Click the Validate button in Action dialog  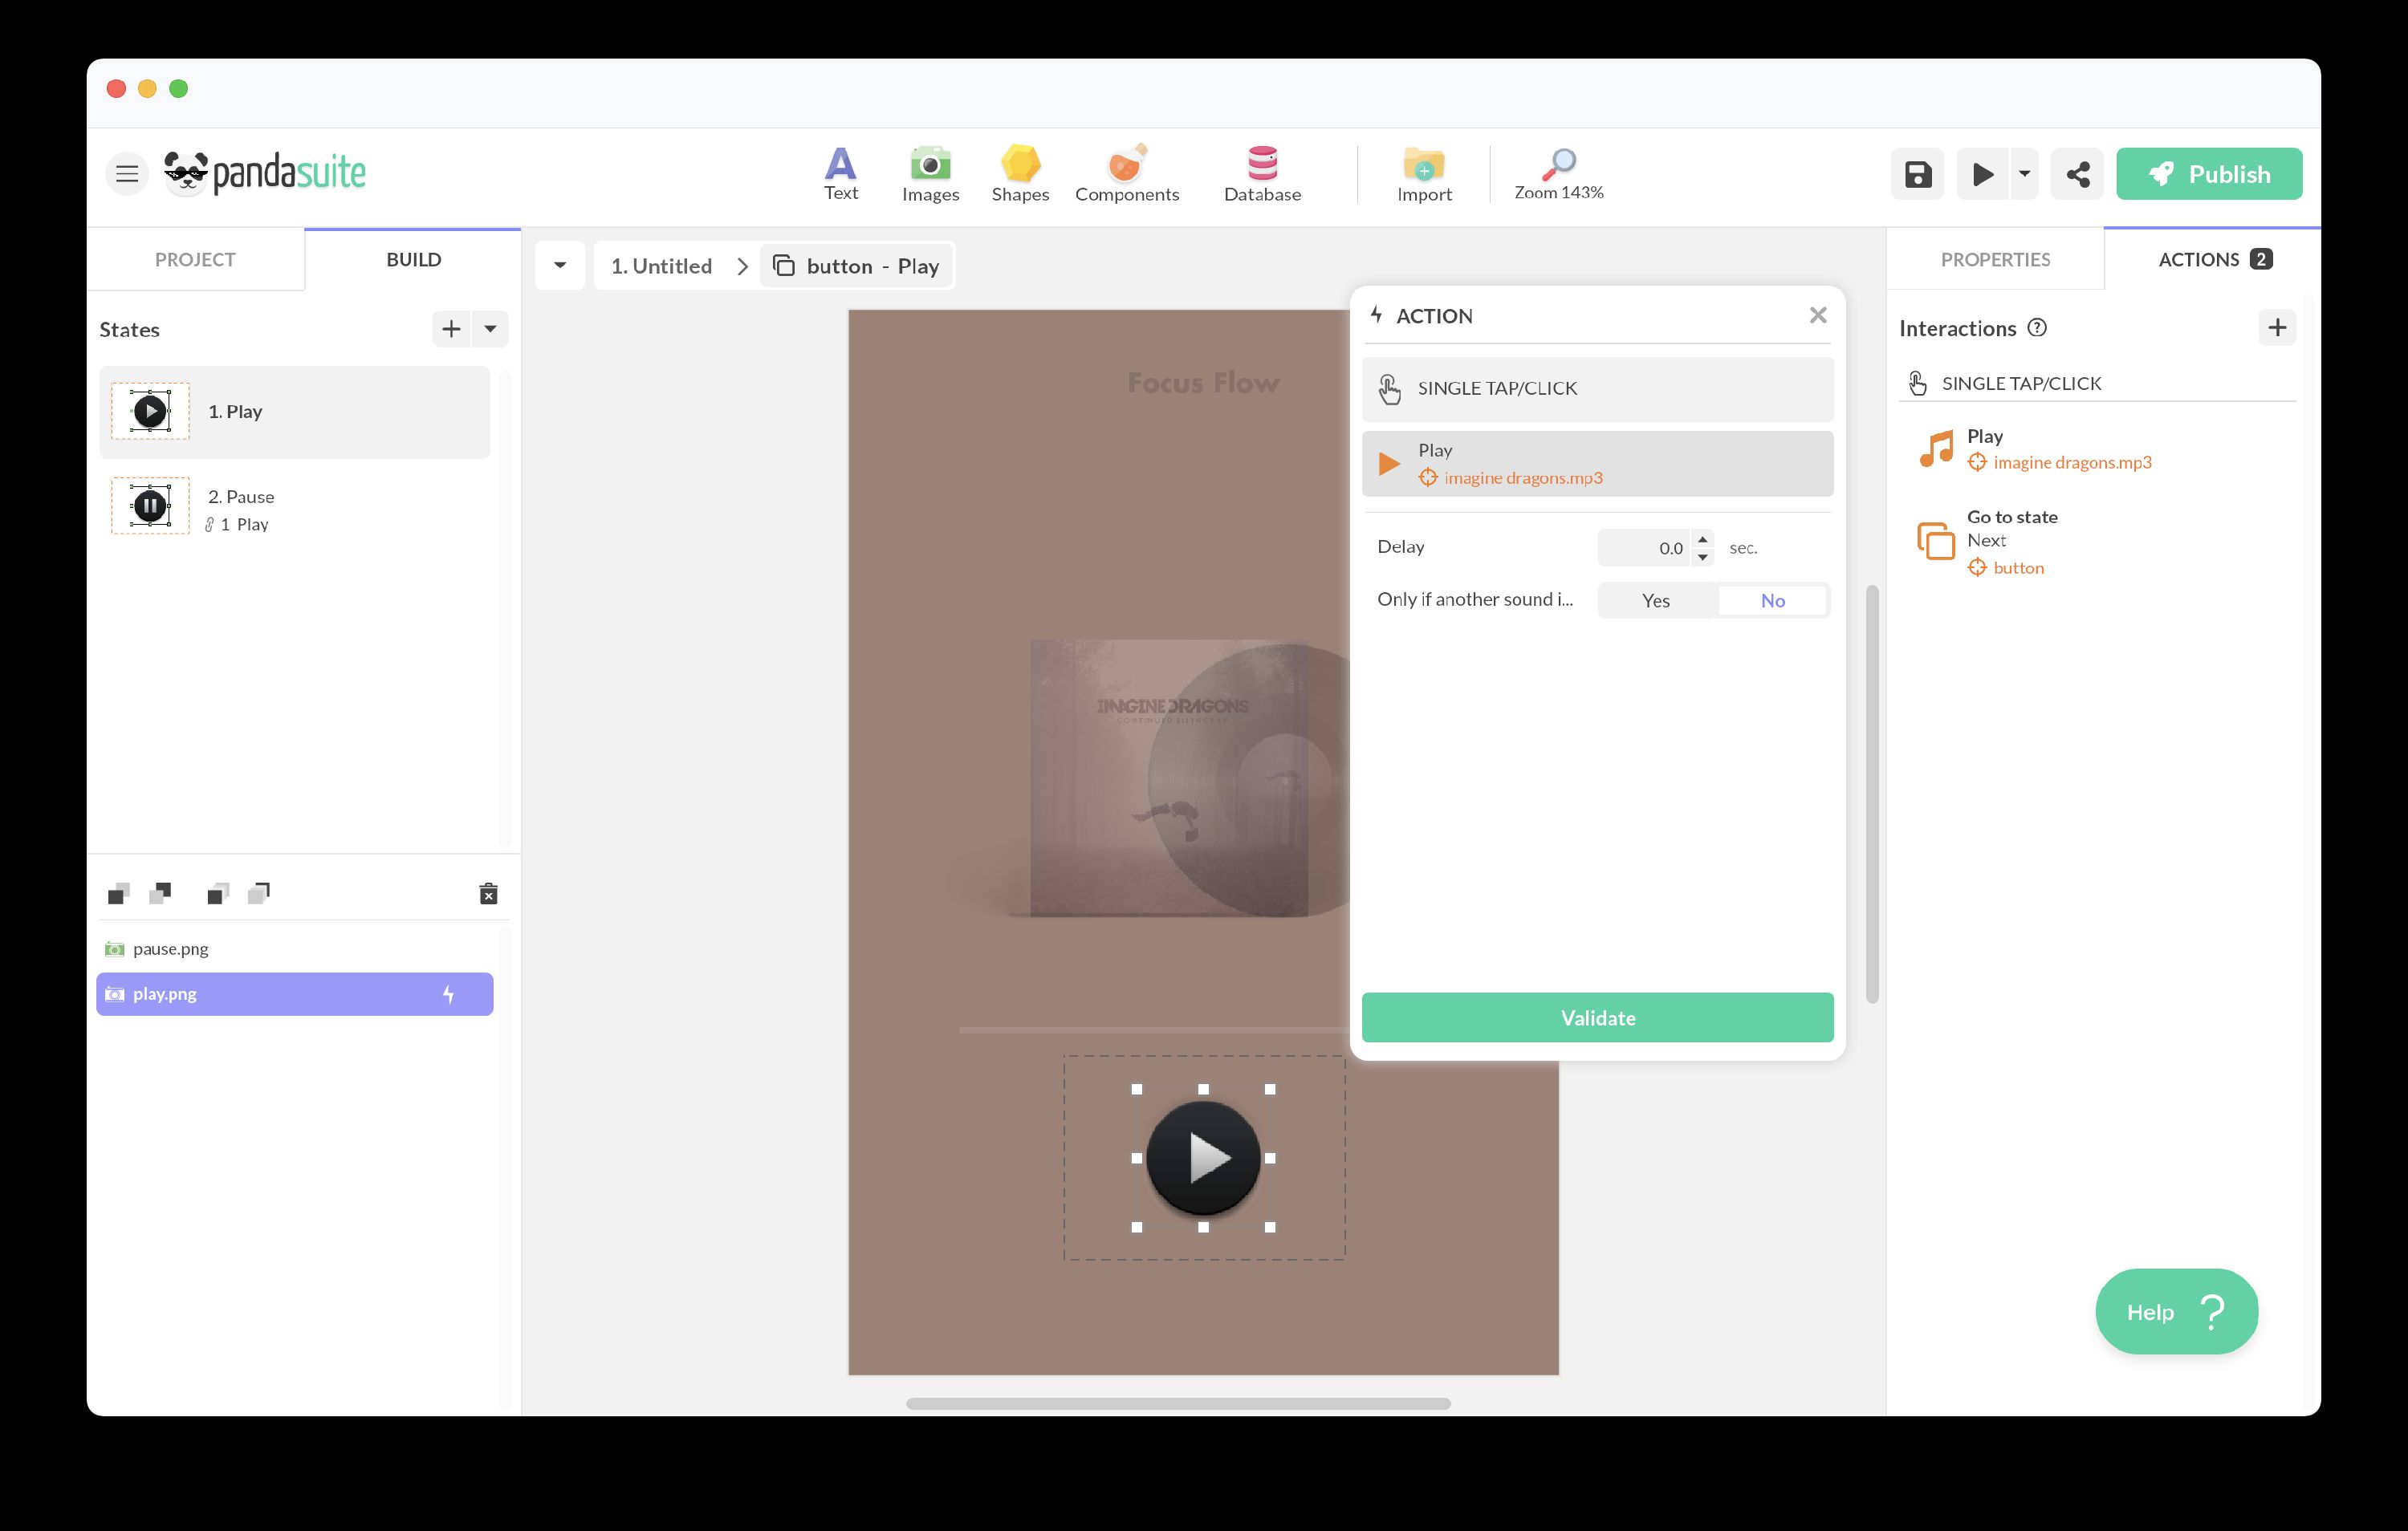[1596, 1017]
